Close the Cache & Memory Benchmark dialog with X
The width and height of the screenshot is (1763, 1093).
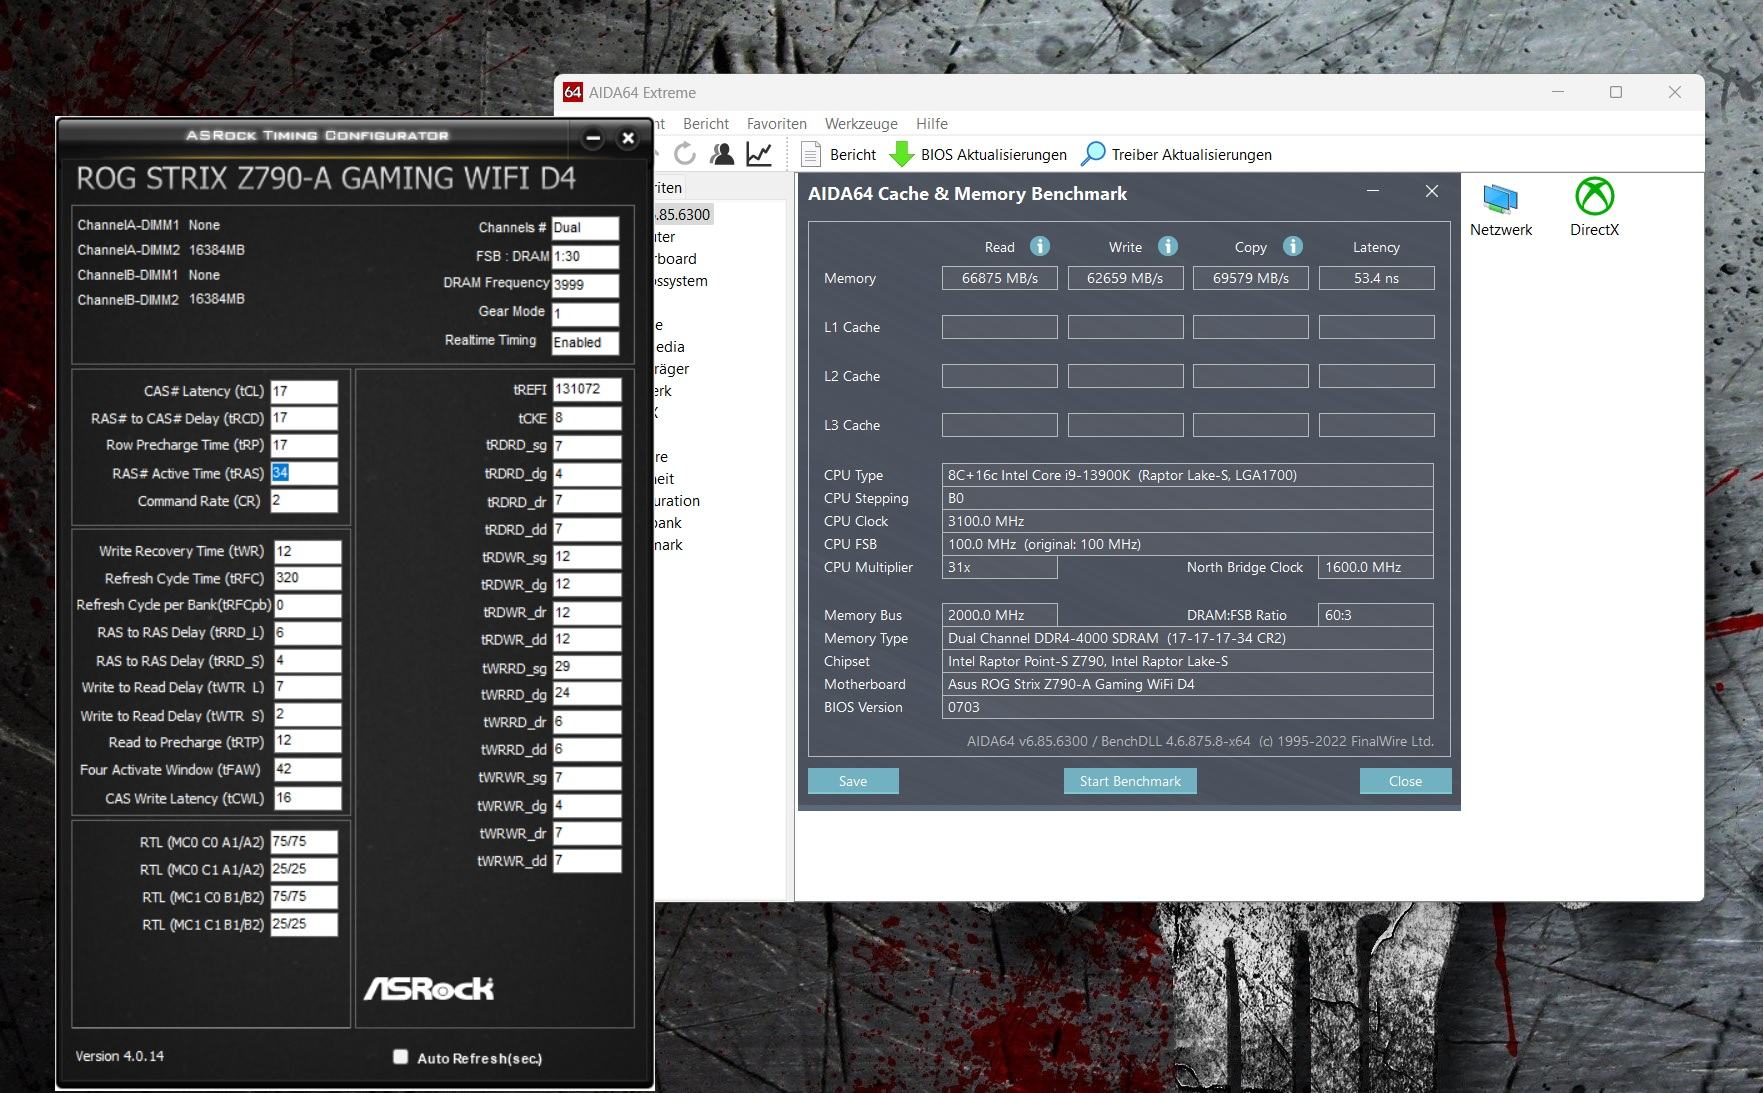(x=1432, y=191)
